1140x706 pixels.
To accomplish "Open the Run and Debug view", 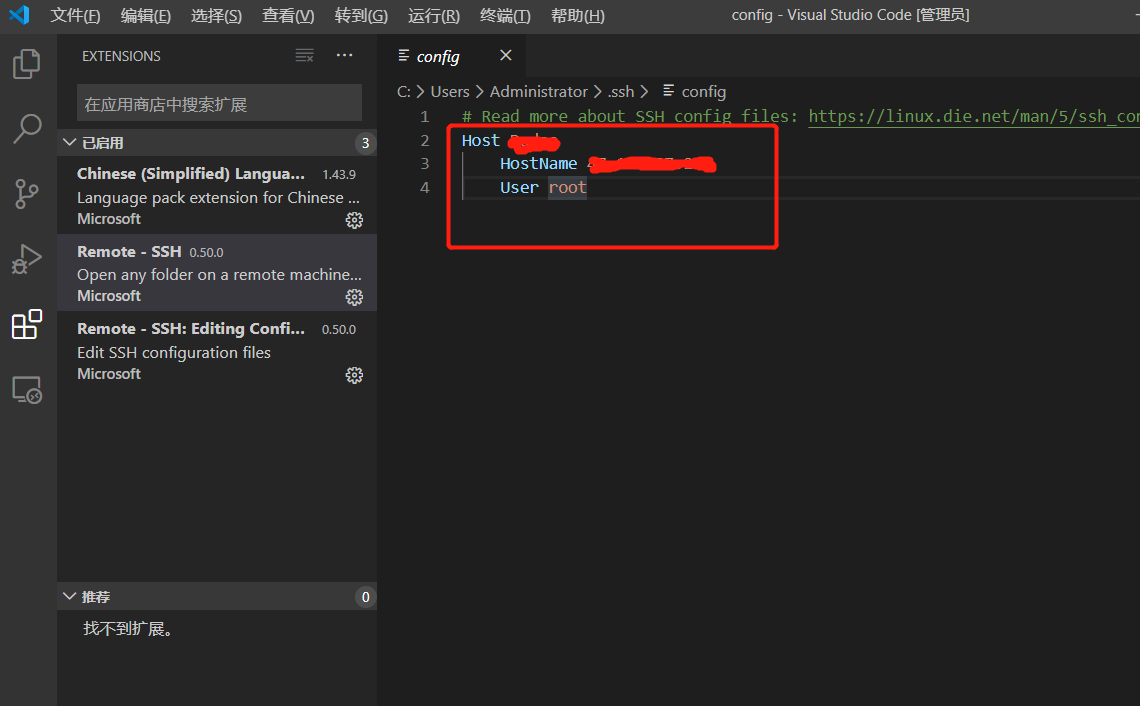I will (27, 259).
